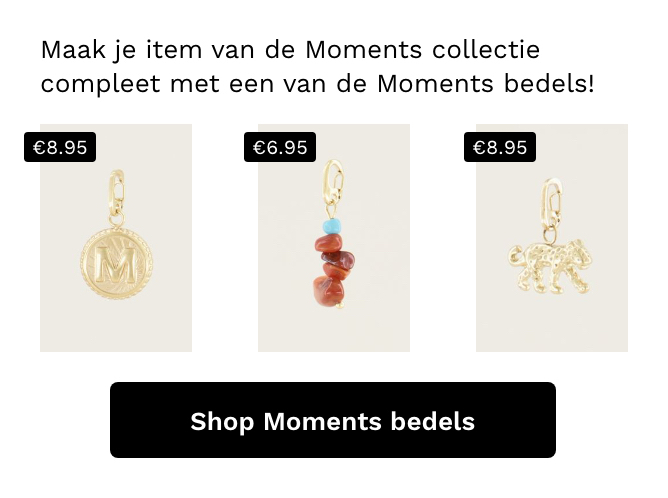This screenshot has height=498, width=668.
Task: Open the gold leopard charm product
Action: 552,238
